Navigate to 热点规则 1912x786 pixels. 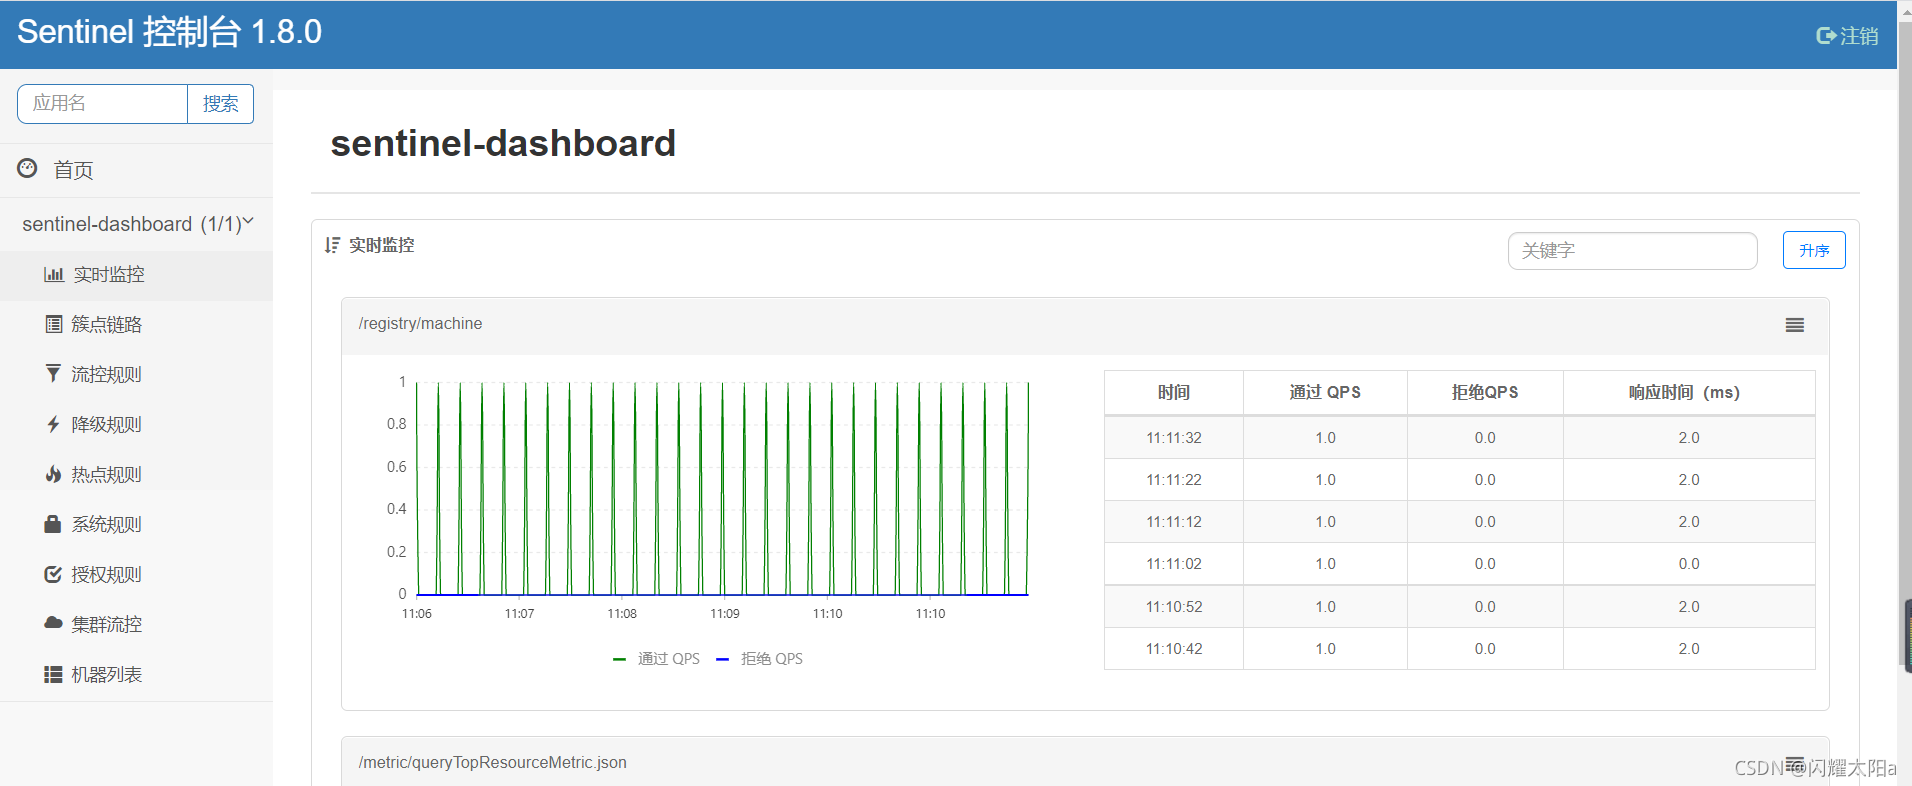[136, 475]
